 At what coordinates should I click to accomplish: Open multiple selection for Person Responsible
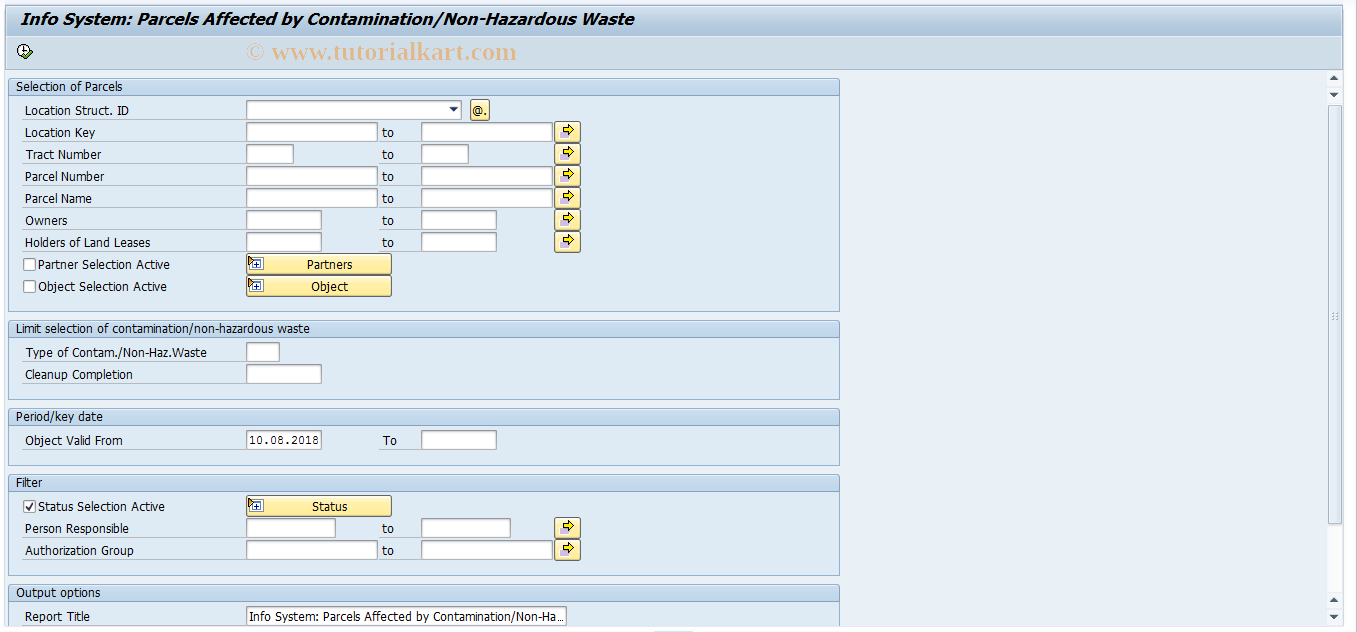click(567, 528)
